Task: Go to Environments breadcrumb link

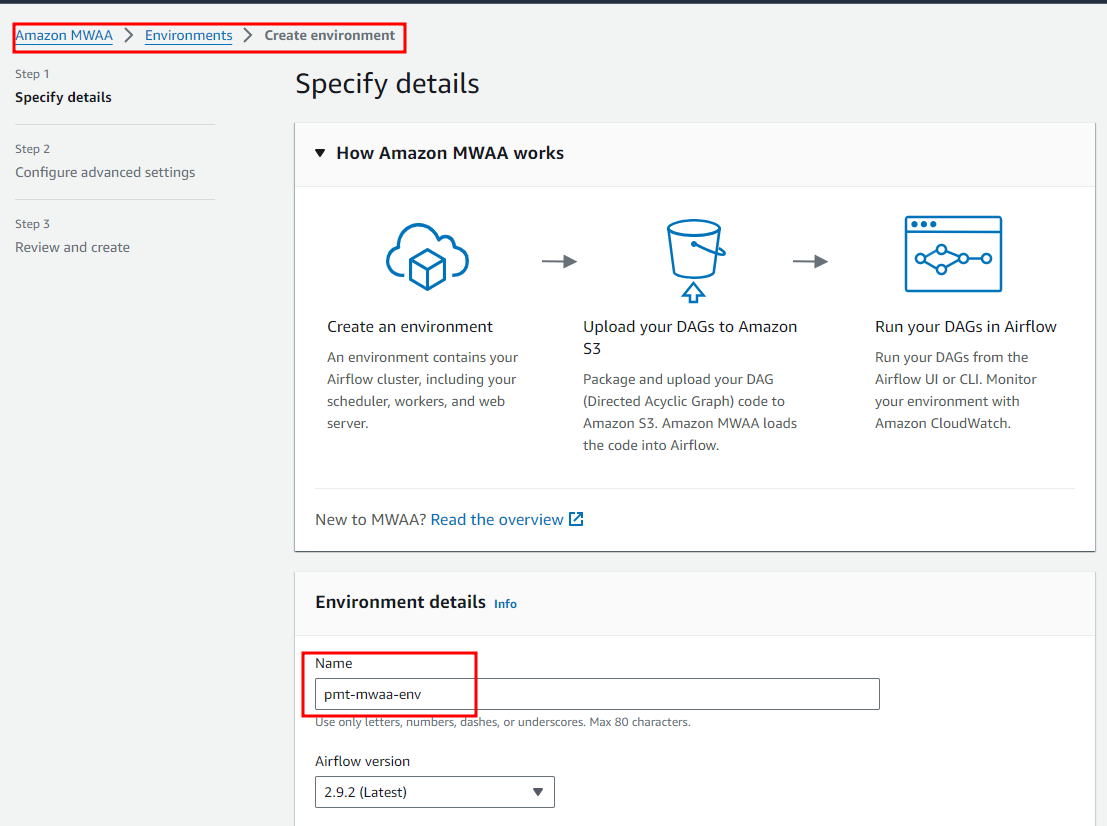Action: click(x=189, y=35)
